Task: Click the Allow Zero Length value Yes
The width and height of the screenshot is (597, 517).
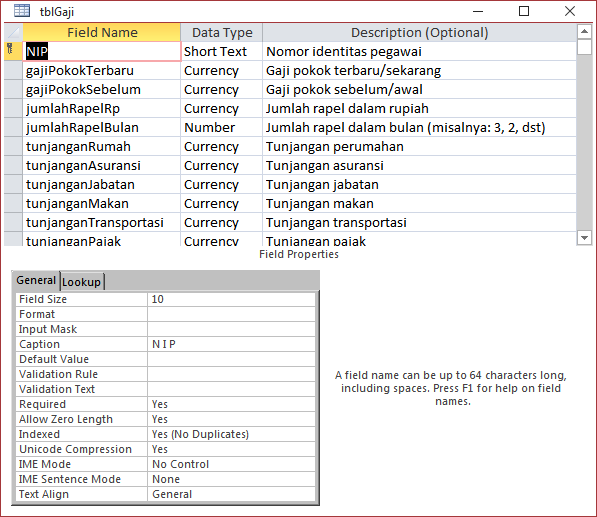Action: (231, 419)
